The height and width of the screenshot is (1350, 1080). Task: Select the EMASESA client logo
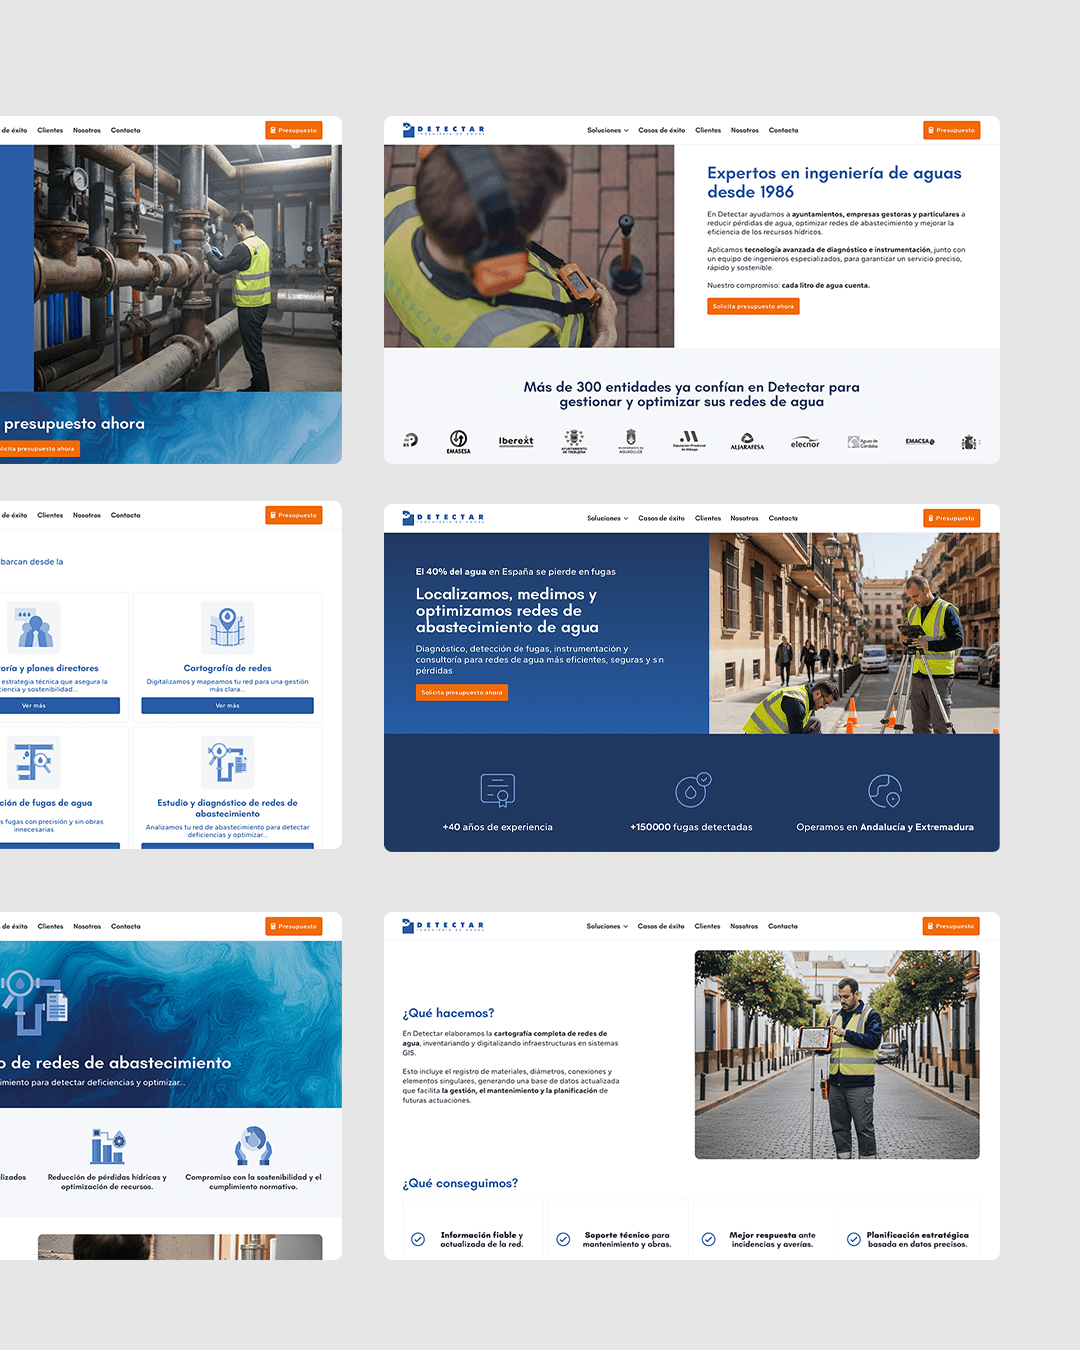click(458, 441)
